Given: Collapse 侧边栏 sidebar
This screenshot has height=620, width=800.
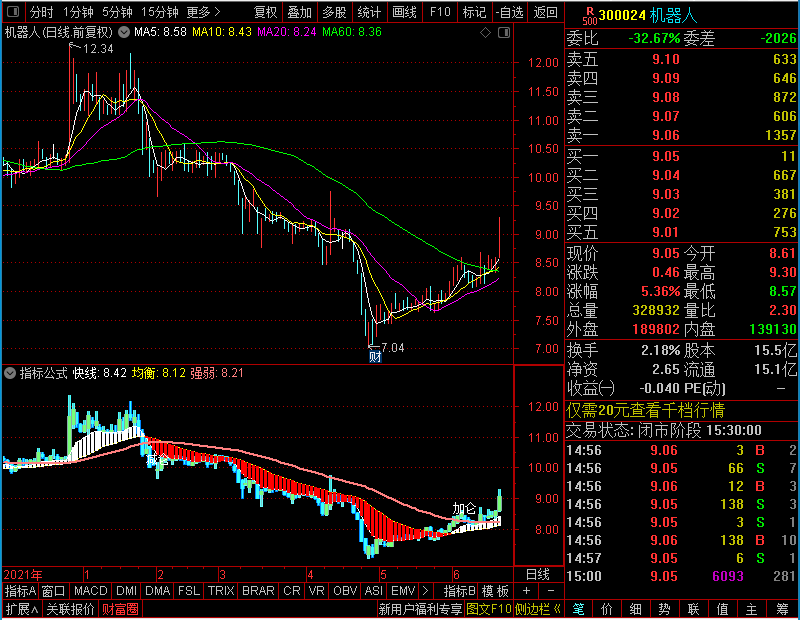Looking at the screenshot, I should click(x=538, y=609).
